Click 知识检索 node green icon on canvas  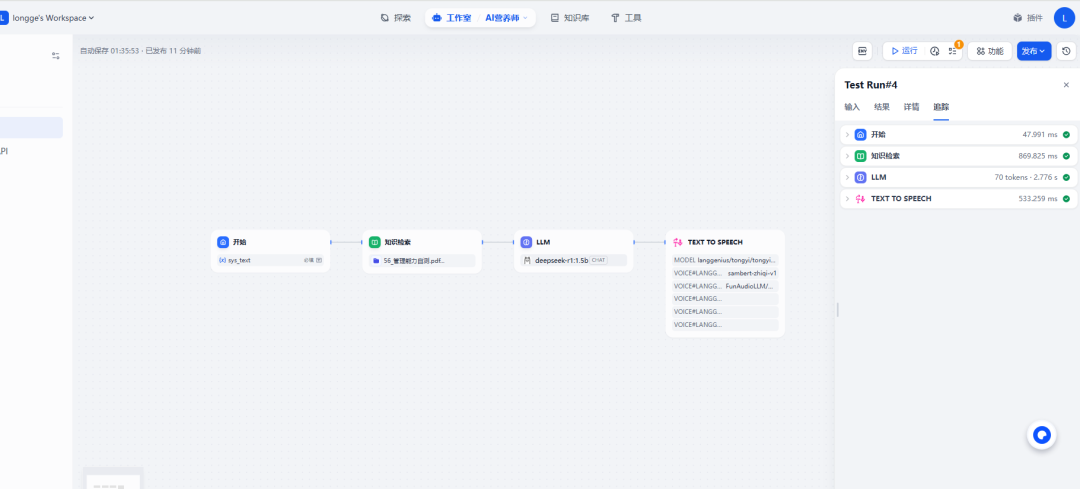point(374,242)
